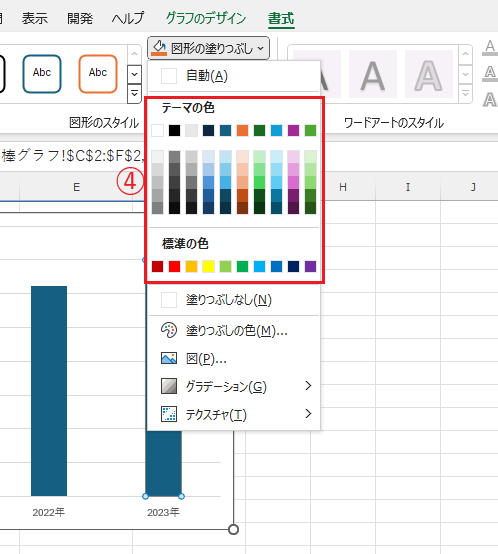Select the 2022年 chart bar
Viewport: 498px width, 554px height.
point(49,391)
